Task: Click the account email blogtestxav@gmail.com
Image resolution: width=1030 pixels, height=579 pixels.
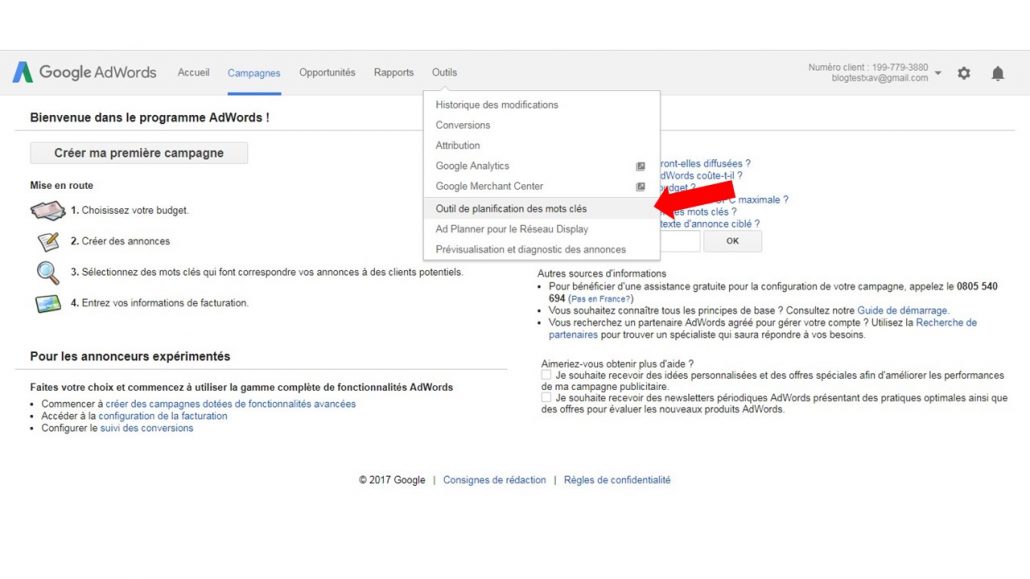Action: (x=880, y=78)
